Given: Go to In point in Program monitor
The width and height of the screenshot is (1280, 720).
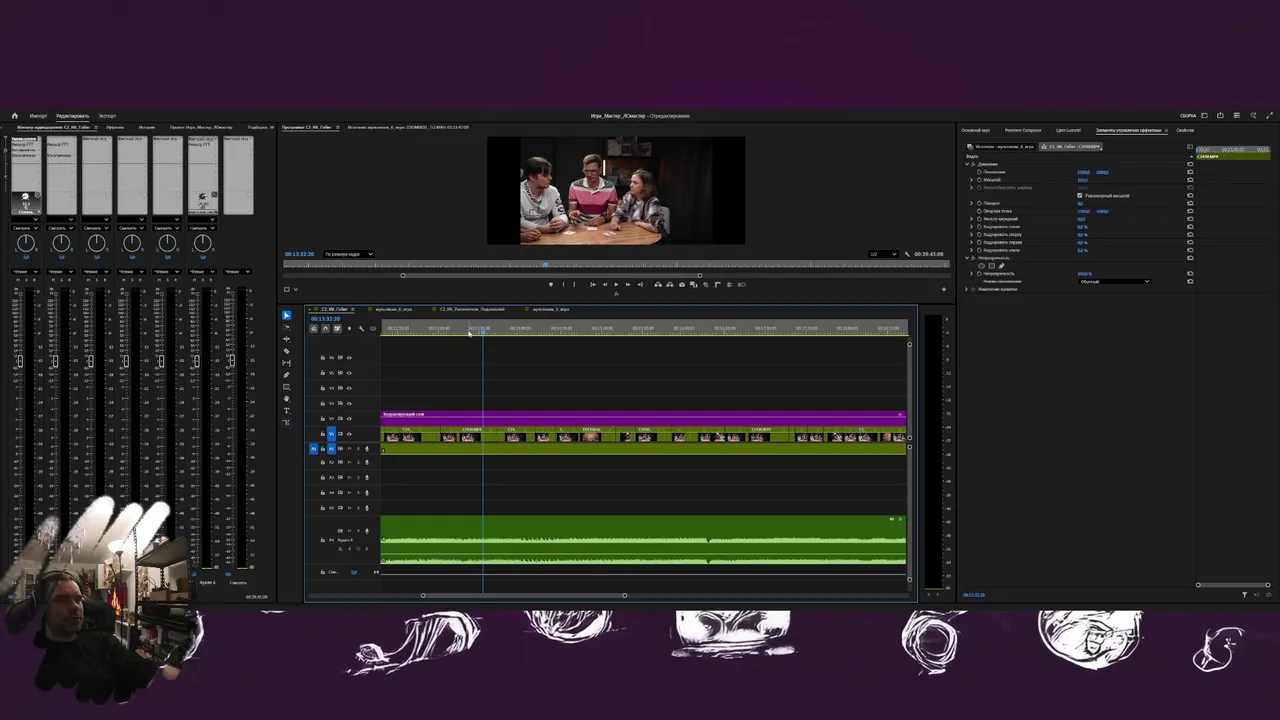Looking at the screenshot, I should tap(593, 284).
